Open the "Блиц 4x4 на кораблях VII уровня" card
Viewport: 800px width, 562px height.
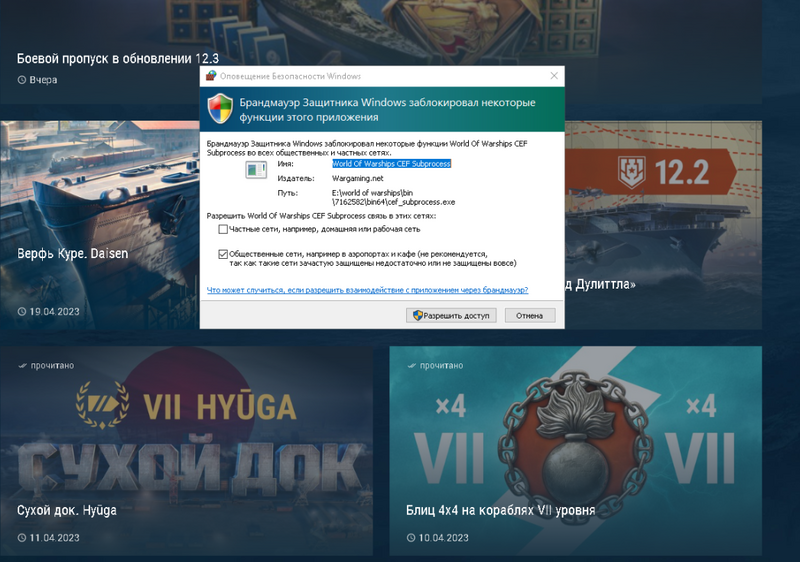pos(576,451)
